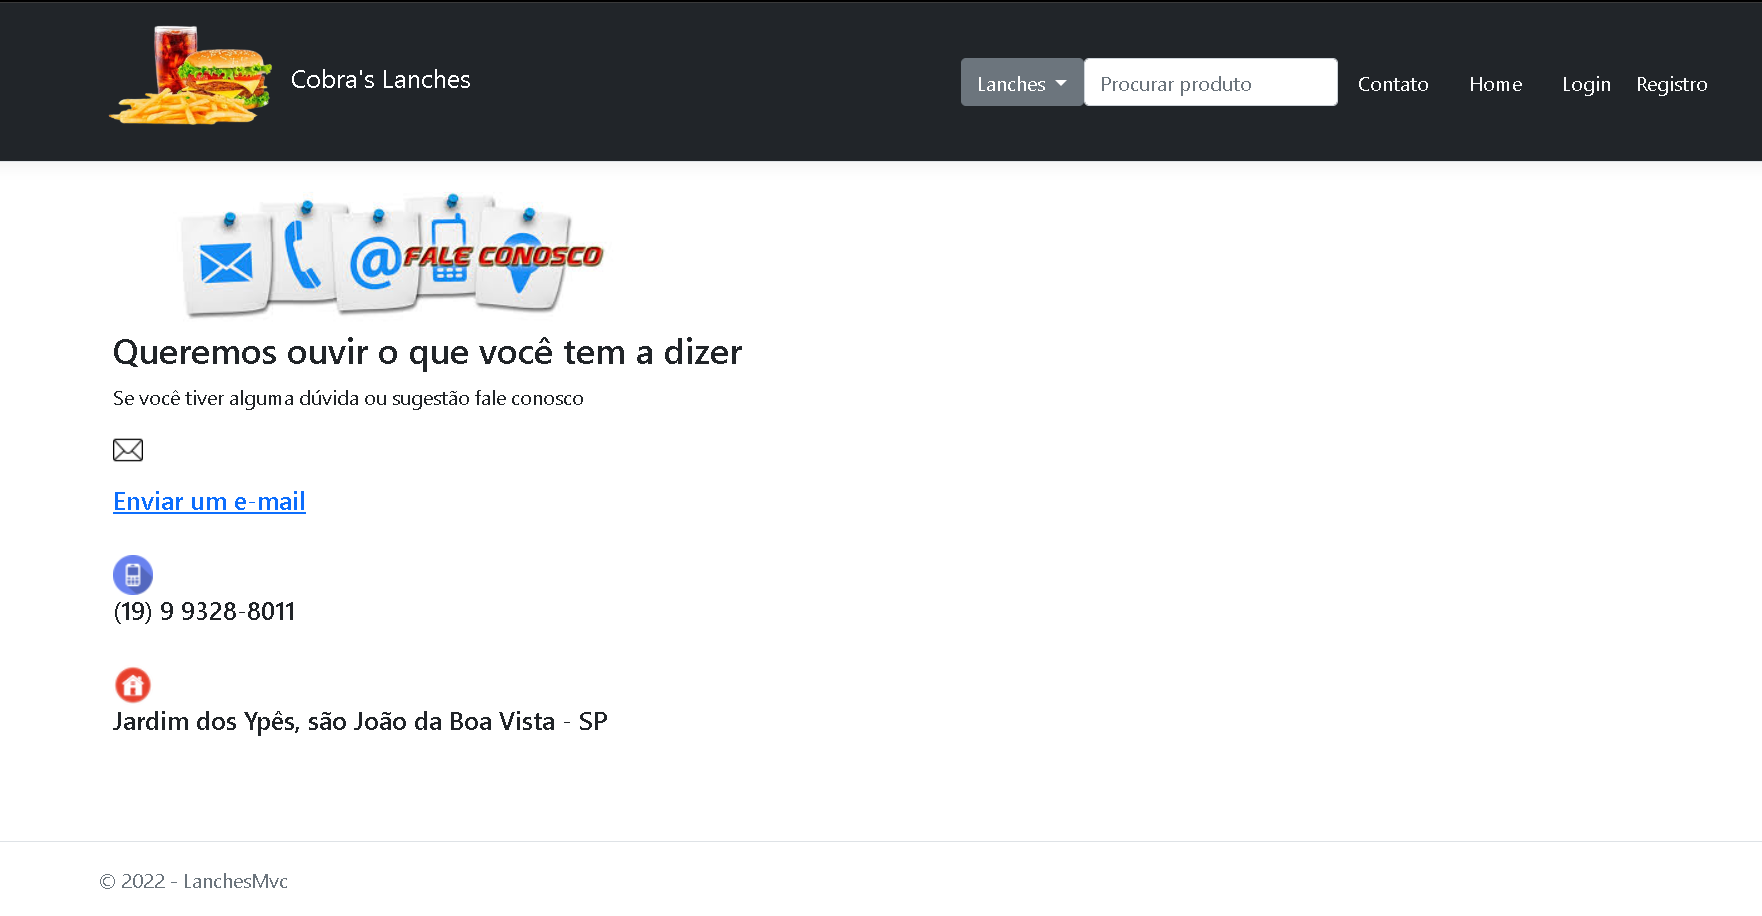Viewport: 1762px width, 916px height.
Task: Click the Procurar produto search field
Action: (x=1210, y=83)
